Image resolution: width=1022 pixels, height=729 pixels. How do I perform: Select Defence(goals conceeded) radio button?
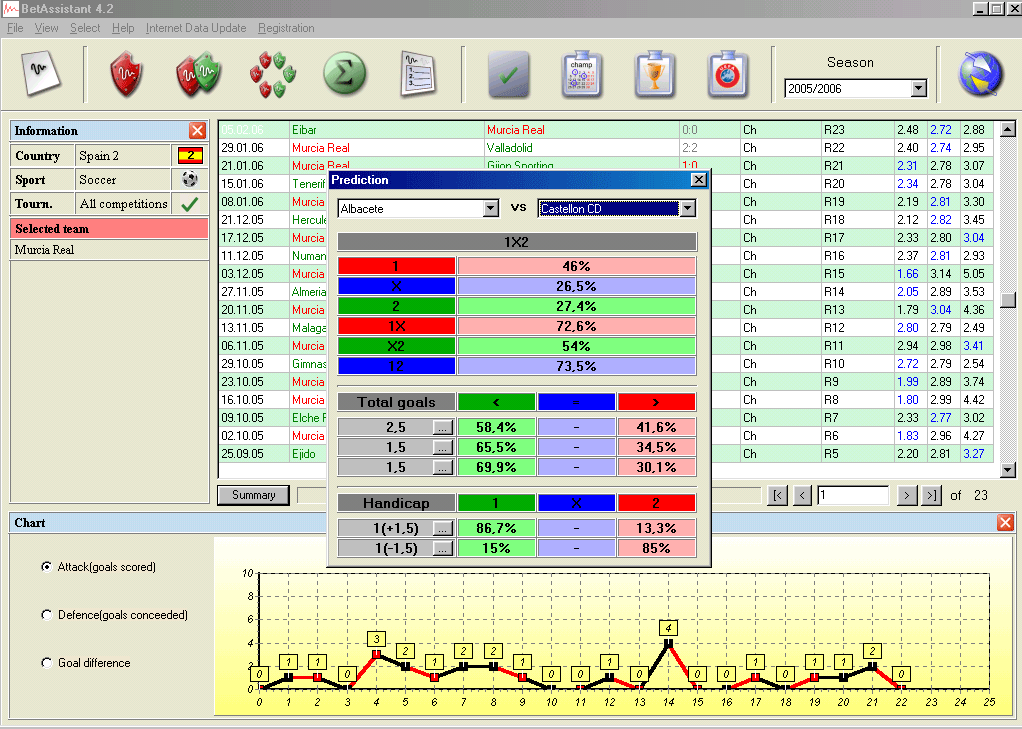pos(47,615)
